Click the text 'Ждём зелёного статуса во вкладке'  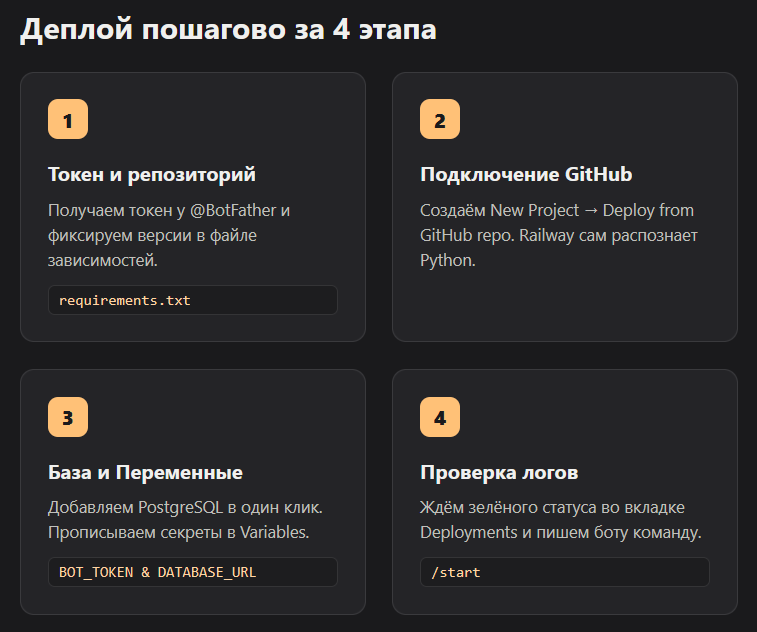coord(552,508)
